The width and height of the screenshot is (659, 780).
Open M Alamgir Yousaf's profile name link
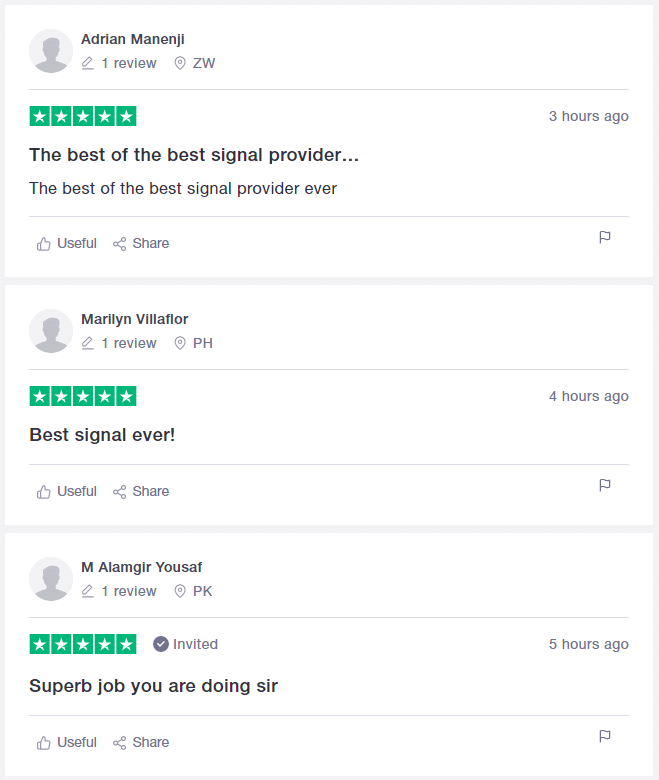click(x=141, y=567)
